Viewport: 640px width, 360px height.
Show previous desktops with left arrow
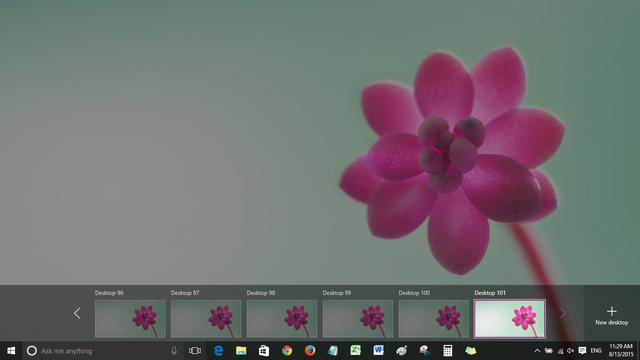(77, 313)
